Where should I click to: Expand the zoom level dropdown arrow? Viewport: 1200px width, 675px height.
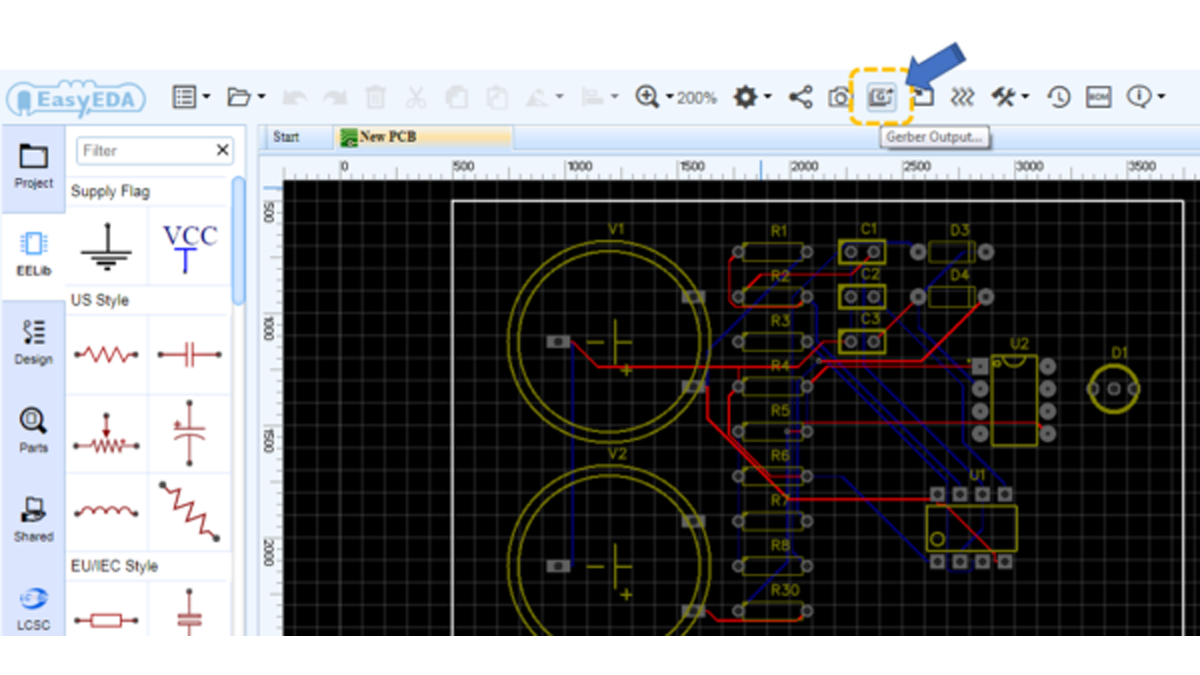(669, 98)
